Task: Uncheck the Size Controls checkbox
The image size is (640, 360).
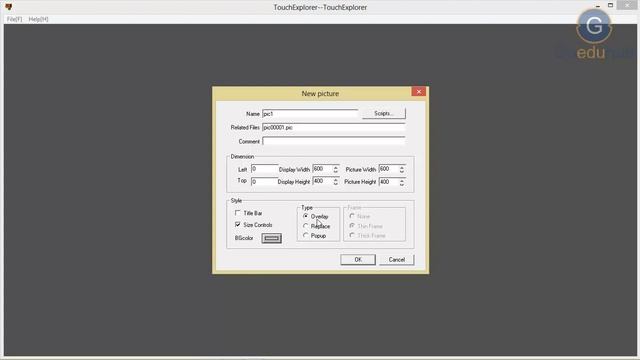Action: [238, 224]
